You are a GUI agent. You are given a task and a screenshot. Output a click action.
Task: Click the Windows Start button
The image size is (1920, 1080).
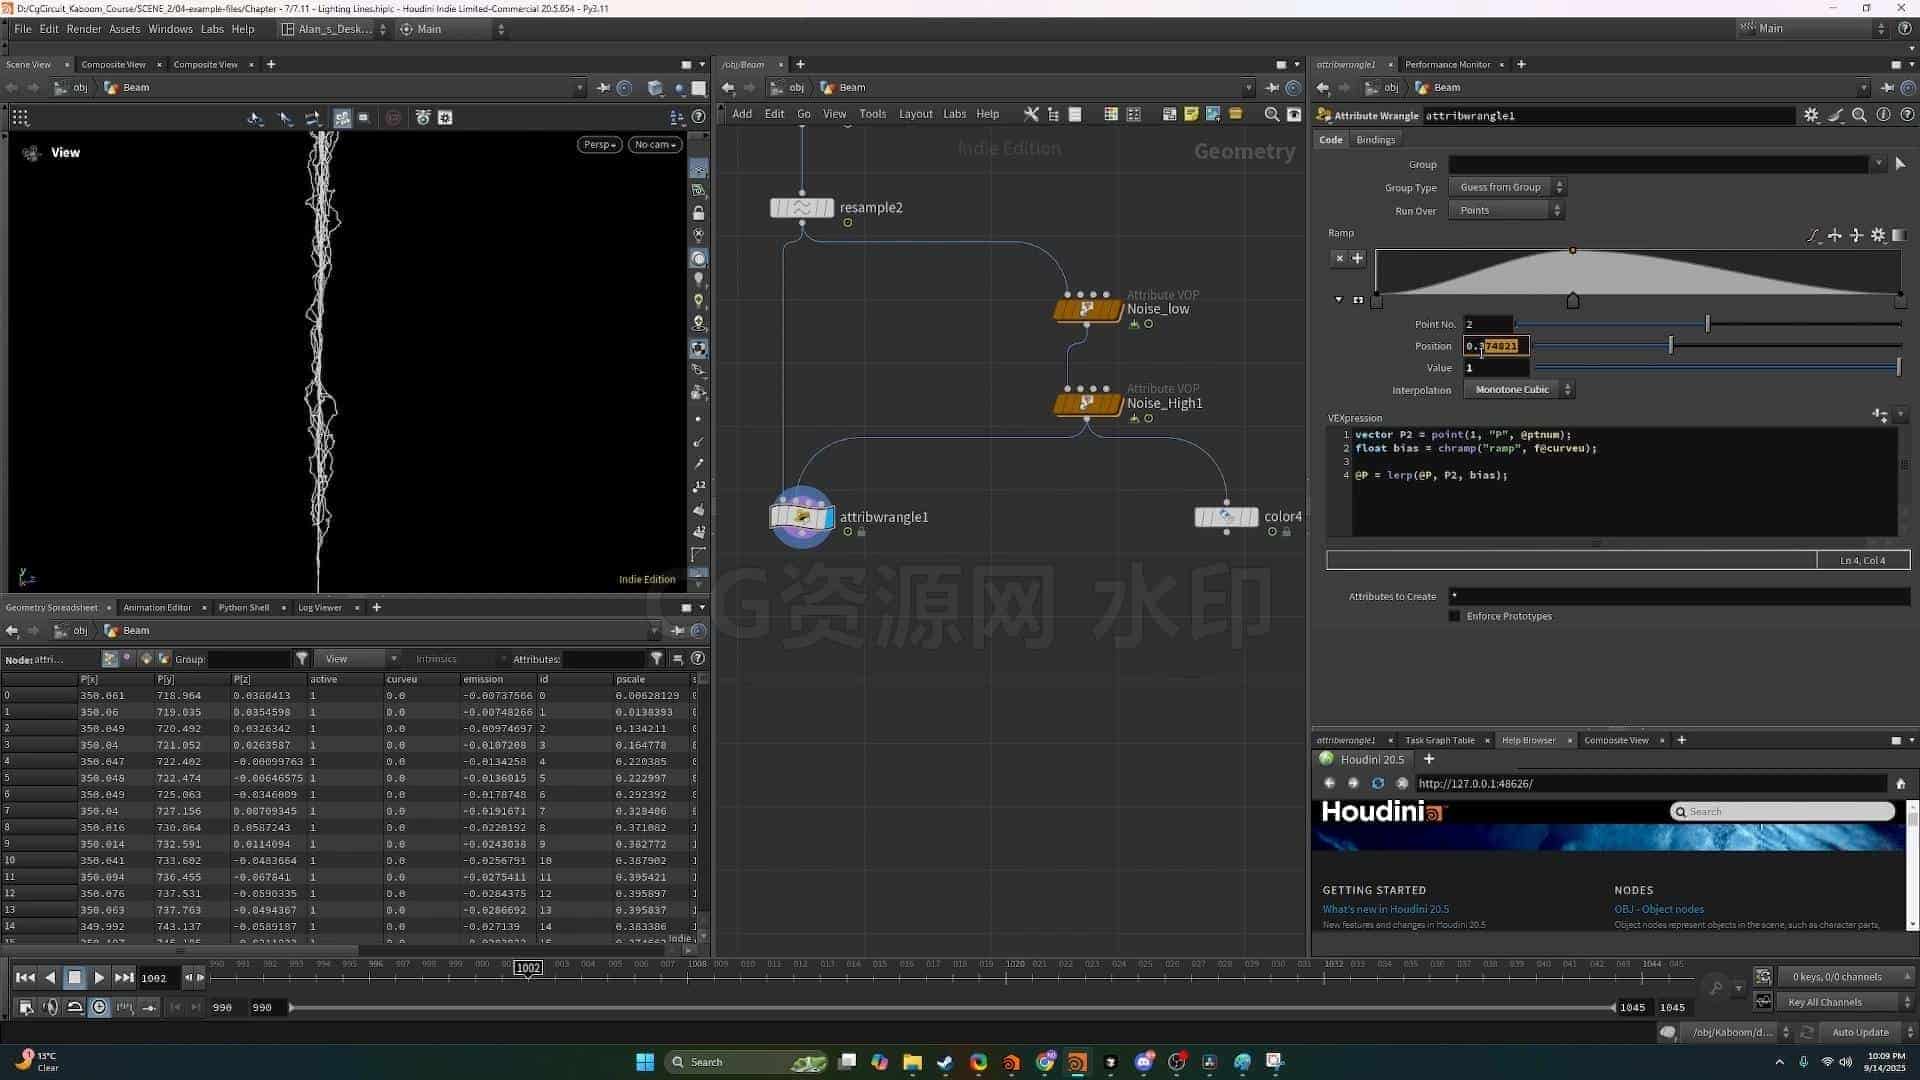coord(645,1062)
